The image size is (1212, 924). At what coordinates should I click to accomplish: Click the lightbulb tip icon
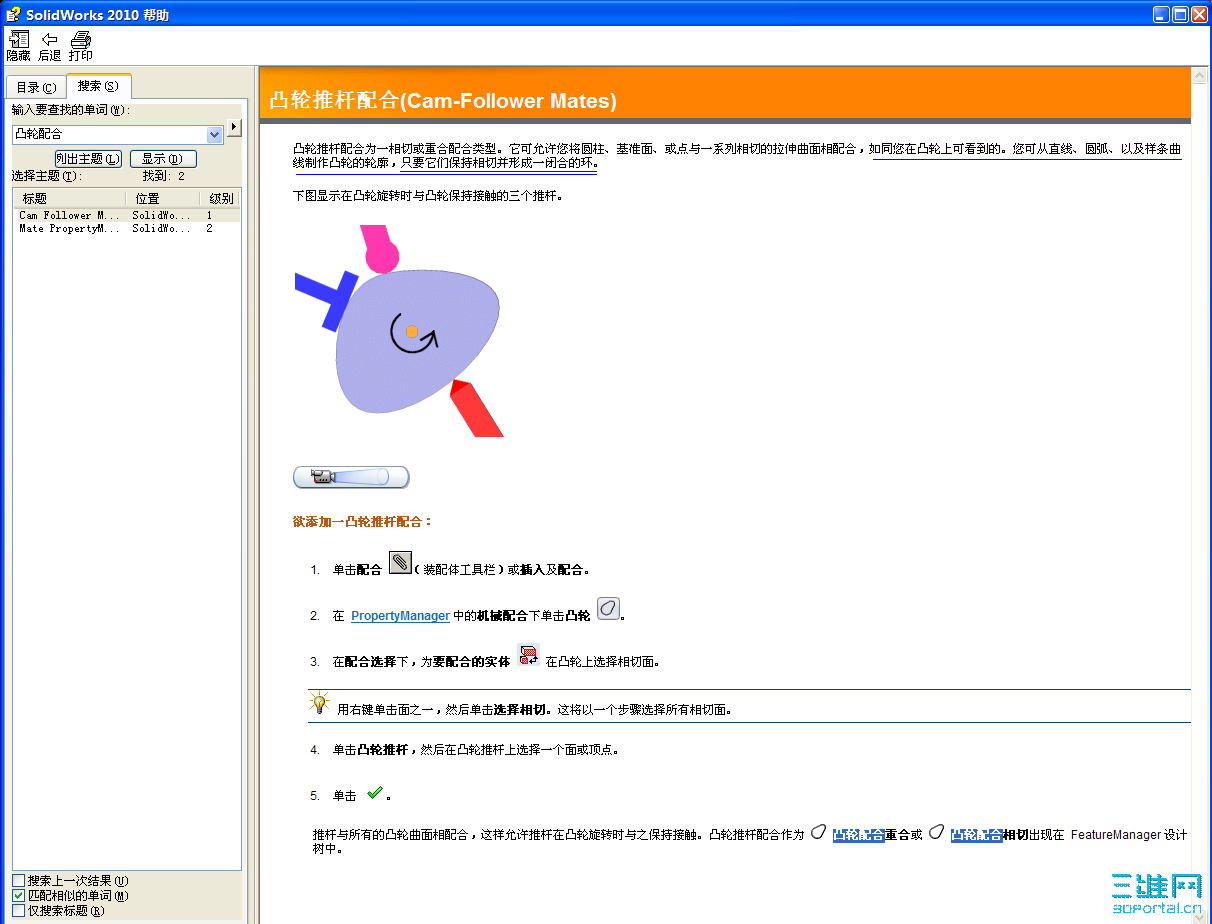pyautogui.click(x=319, y=703)
